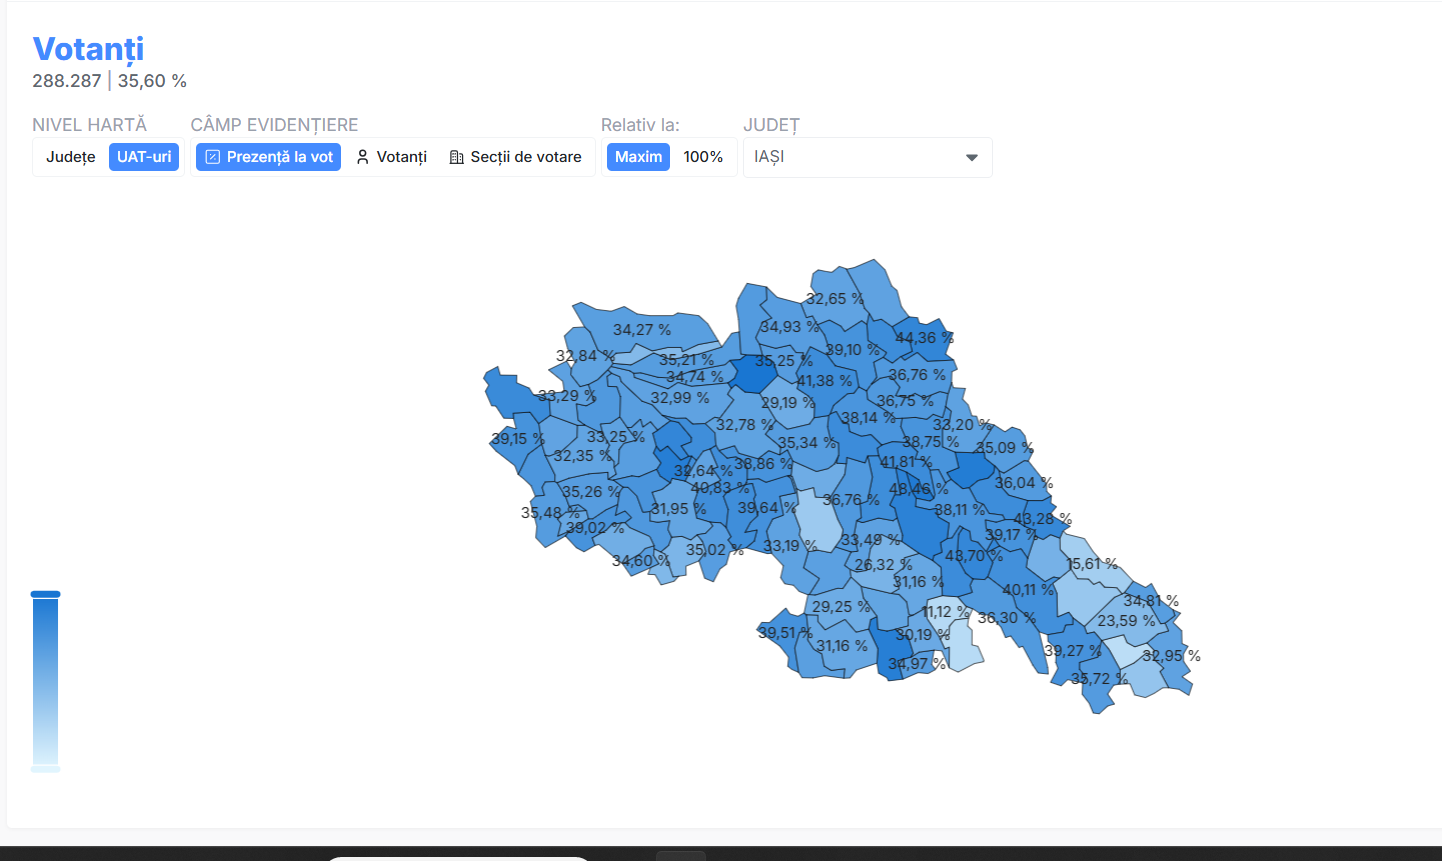
Task: Select the map area labeled 41,38 %
Action: coord(824,381)
